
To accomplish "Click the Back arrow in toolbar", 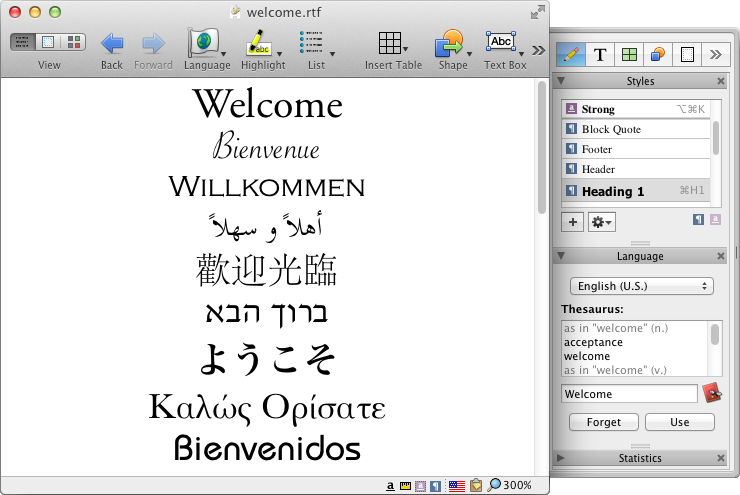I will click(112, 43).
